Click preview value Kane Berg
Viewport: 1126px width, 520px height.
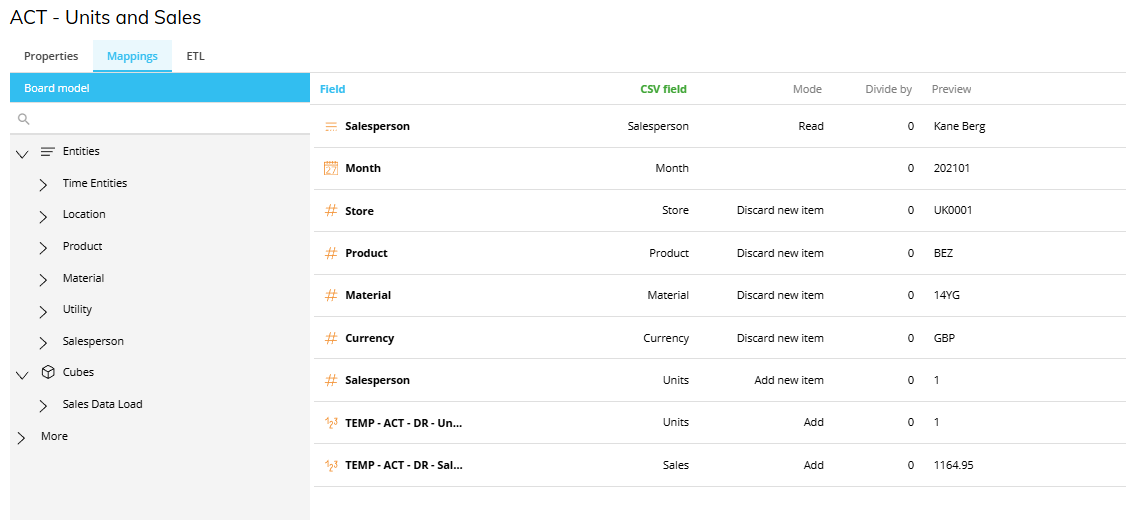click(959, 126)
